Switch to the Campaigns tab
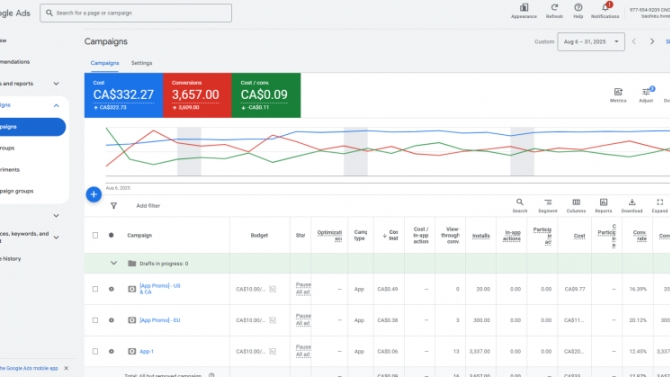Image resolution: width=670 pixels, height=377 pixels. tap(105, 63)
